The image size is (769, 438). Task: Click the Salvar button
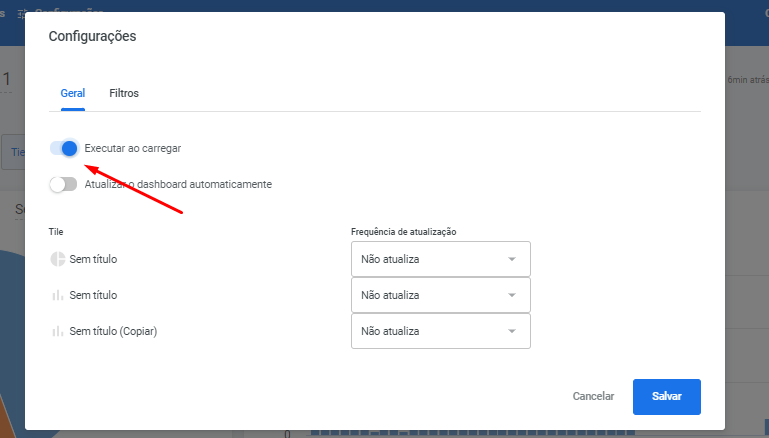pyautogui.click(x=666, y=396)
